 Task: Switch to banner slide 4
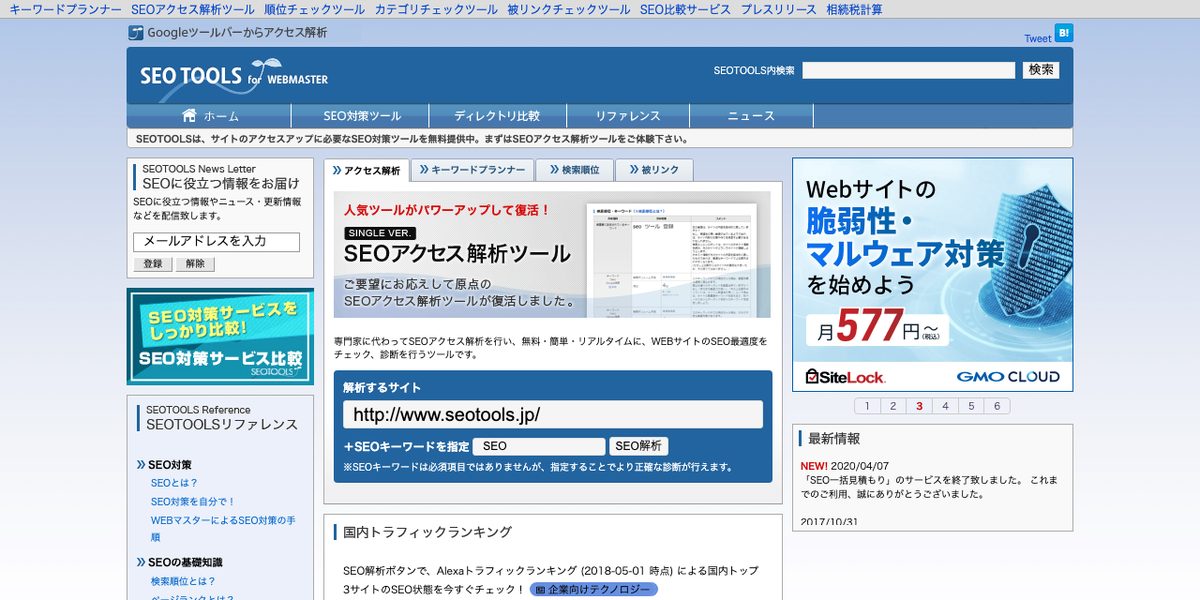(x=945, y=406)
